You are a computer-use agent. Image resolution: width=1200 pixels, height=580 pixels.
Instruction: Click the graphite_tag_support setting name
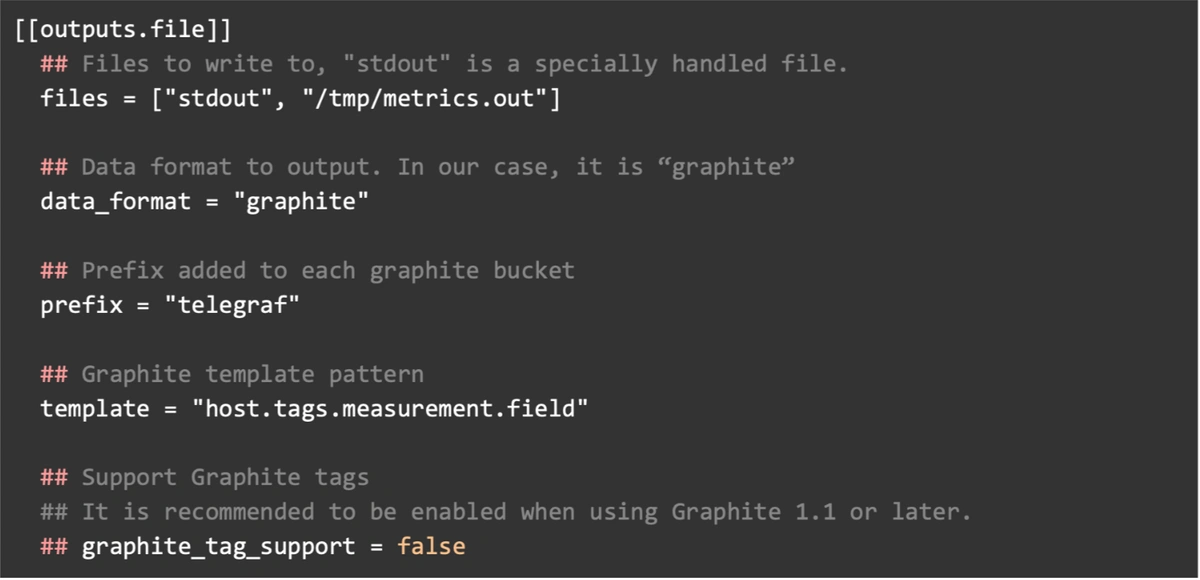click(218, 546)
